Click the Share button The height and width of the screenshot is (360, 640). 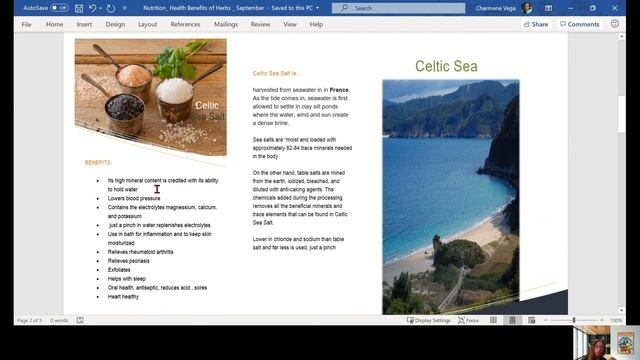pos(536,24)
